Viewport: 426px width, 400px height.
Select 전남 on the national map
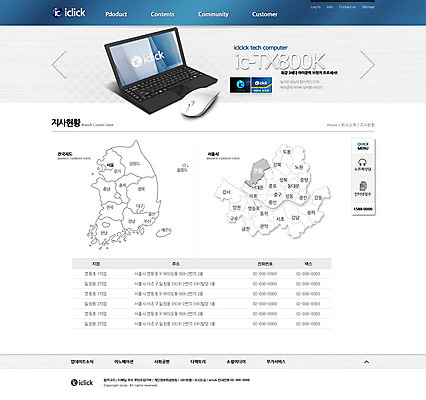point(104,232)
